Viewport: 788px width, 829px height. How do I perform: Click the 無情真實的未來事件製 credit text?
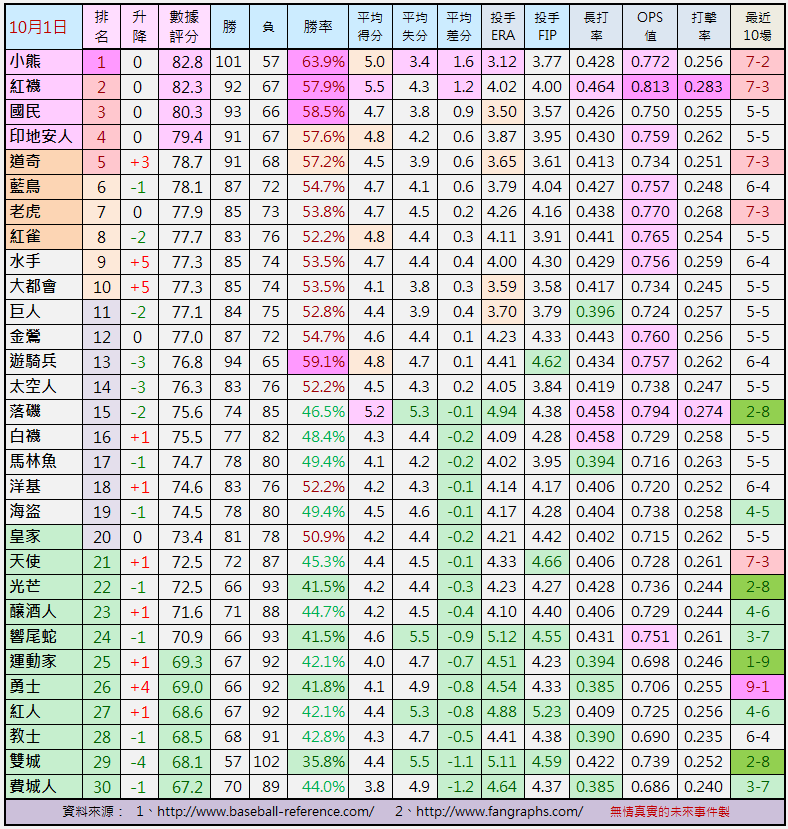(670, 812)
